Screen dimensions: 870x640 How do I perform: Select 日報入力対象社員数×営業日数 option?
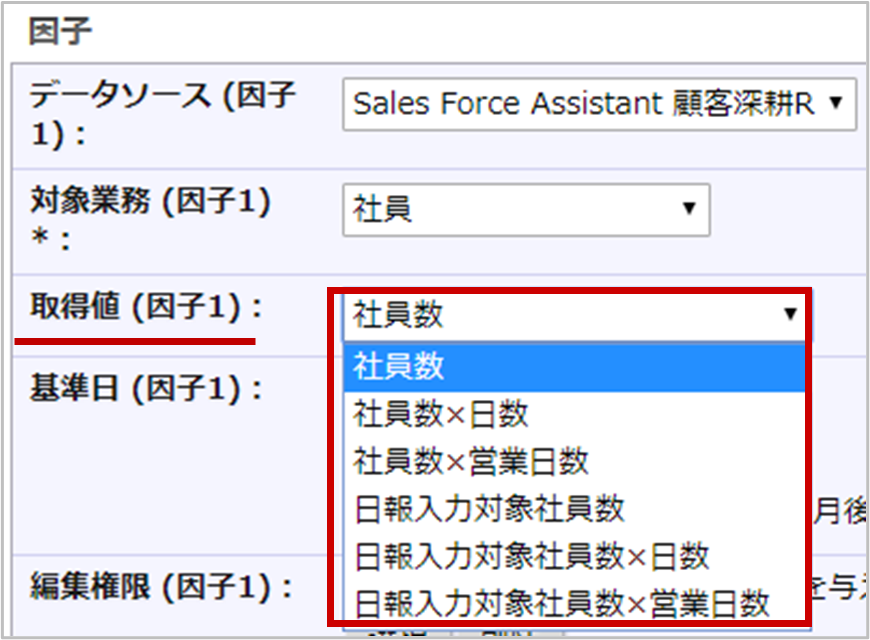574,603
